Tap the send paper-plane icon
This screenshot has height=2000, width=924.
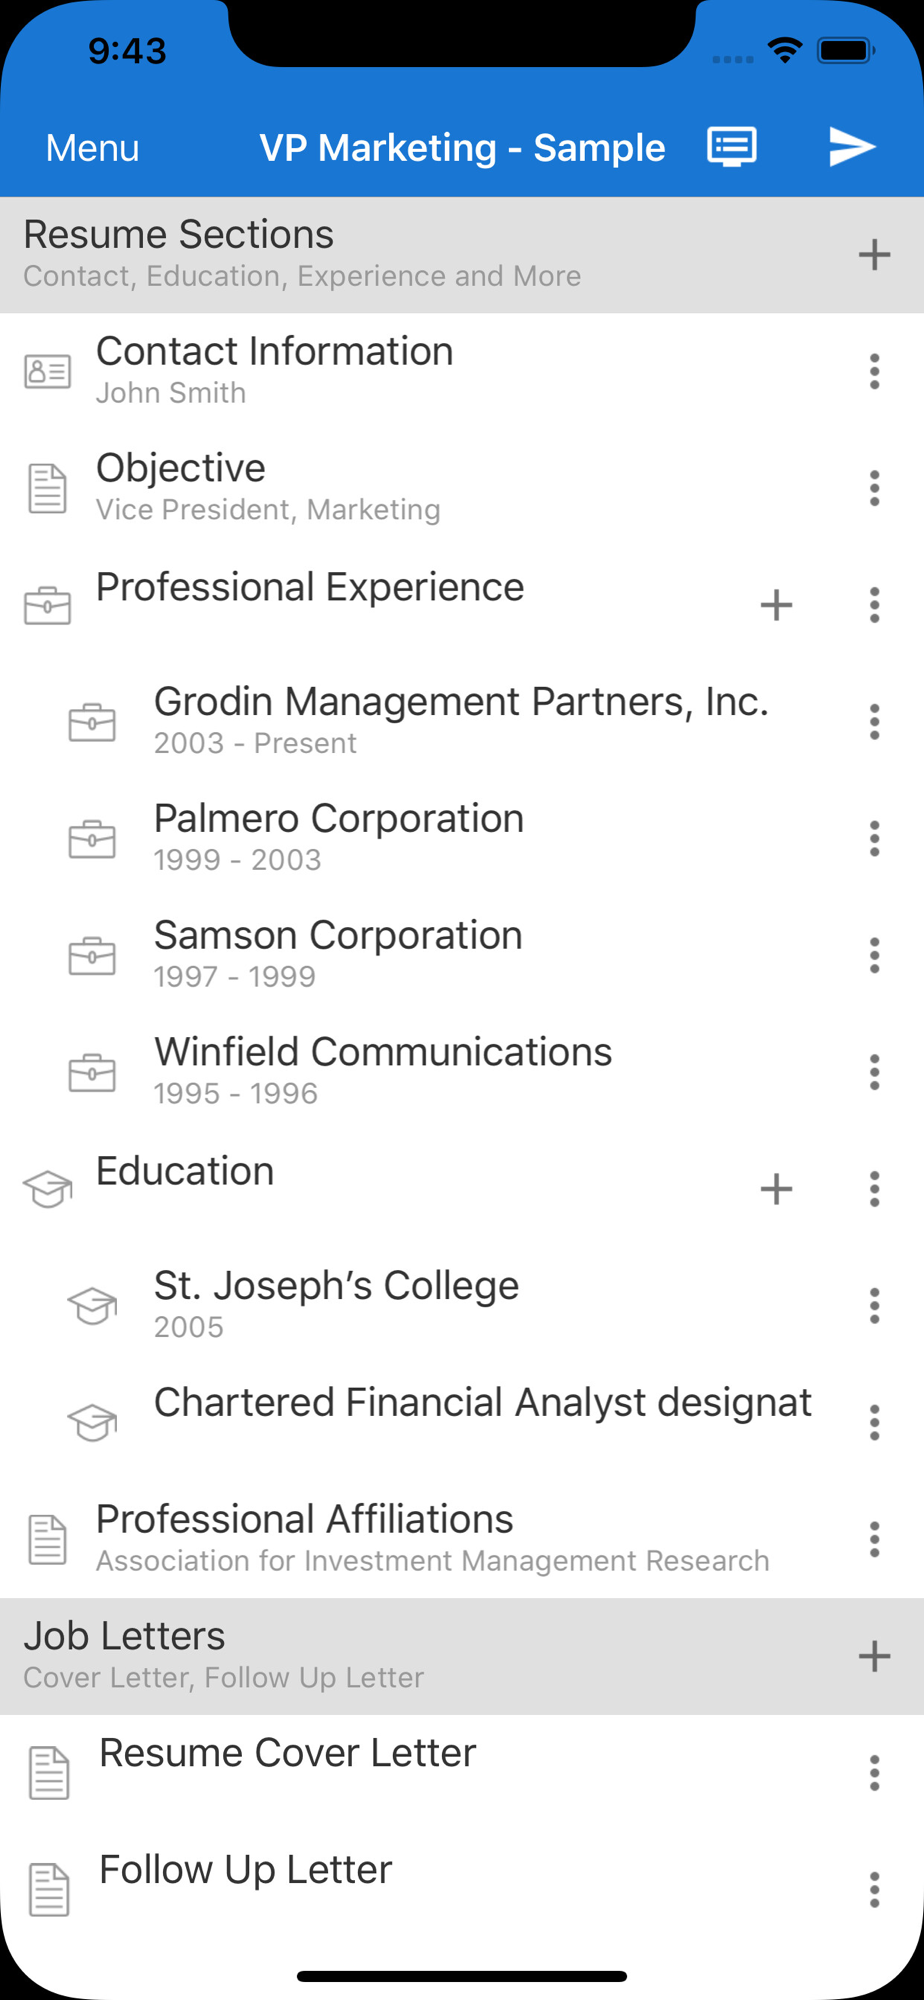(852, 147)
